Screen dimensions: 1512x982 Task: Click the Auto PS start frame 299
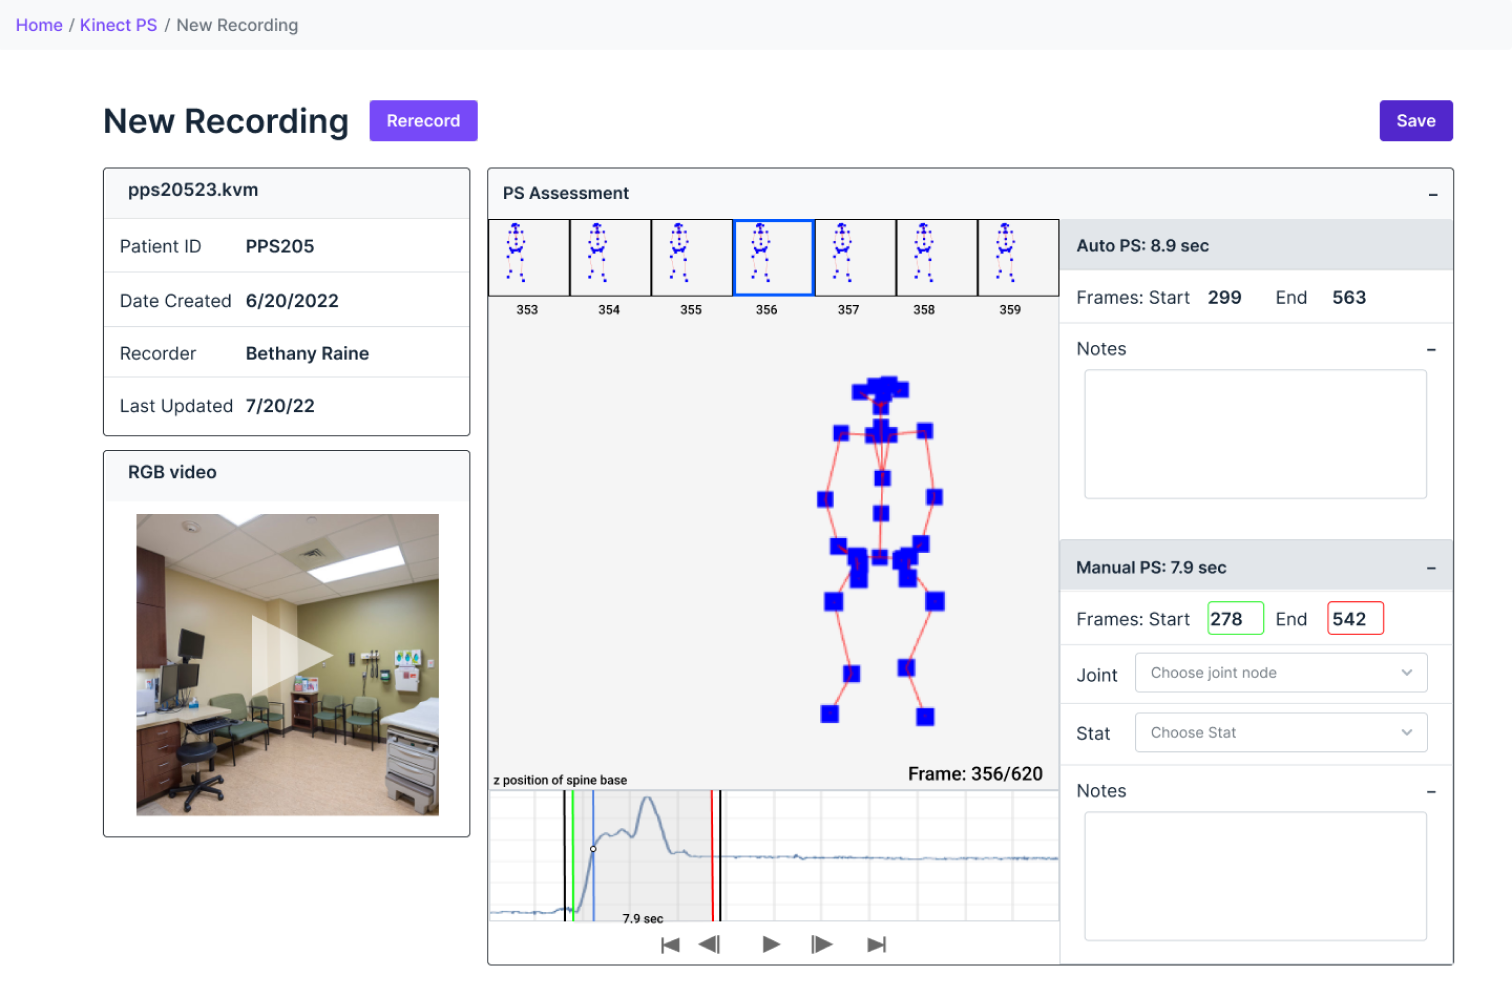pyautogui.click(x=1224, y=298)
